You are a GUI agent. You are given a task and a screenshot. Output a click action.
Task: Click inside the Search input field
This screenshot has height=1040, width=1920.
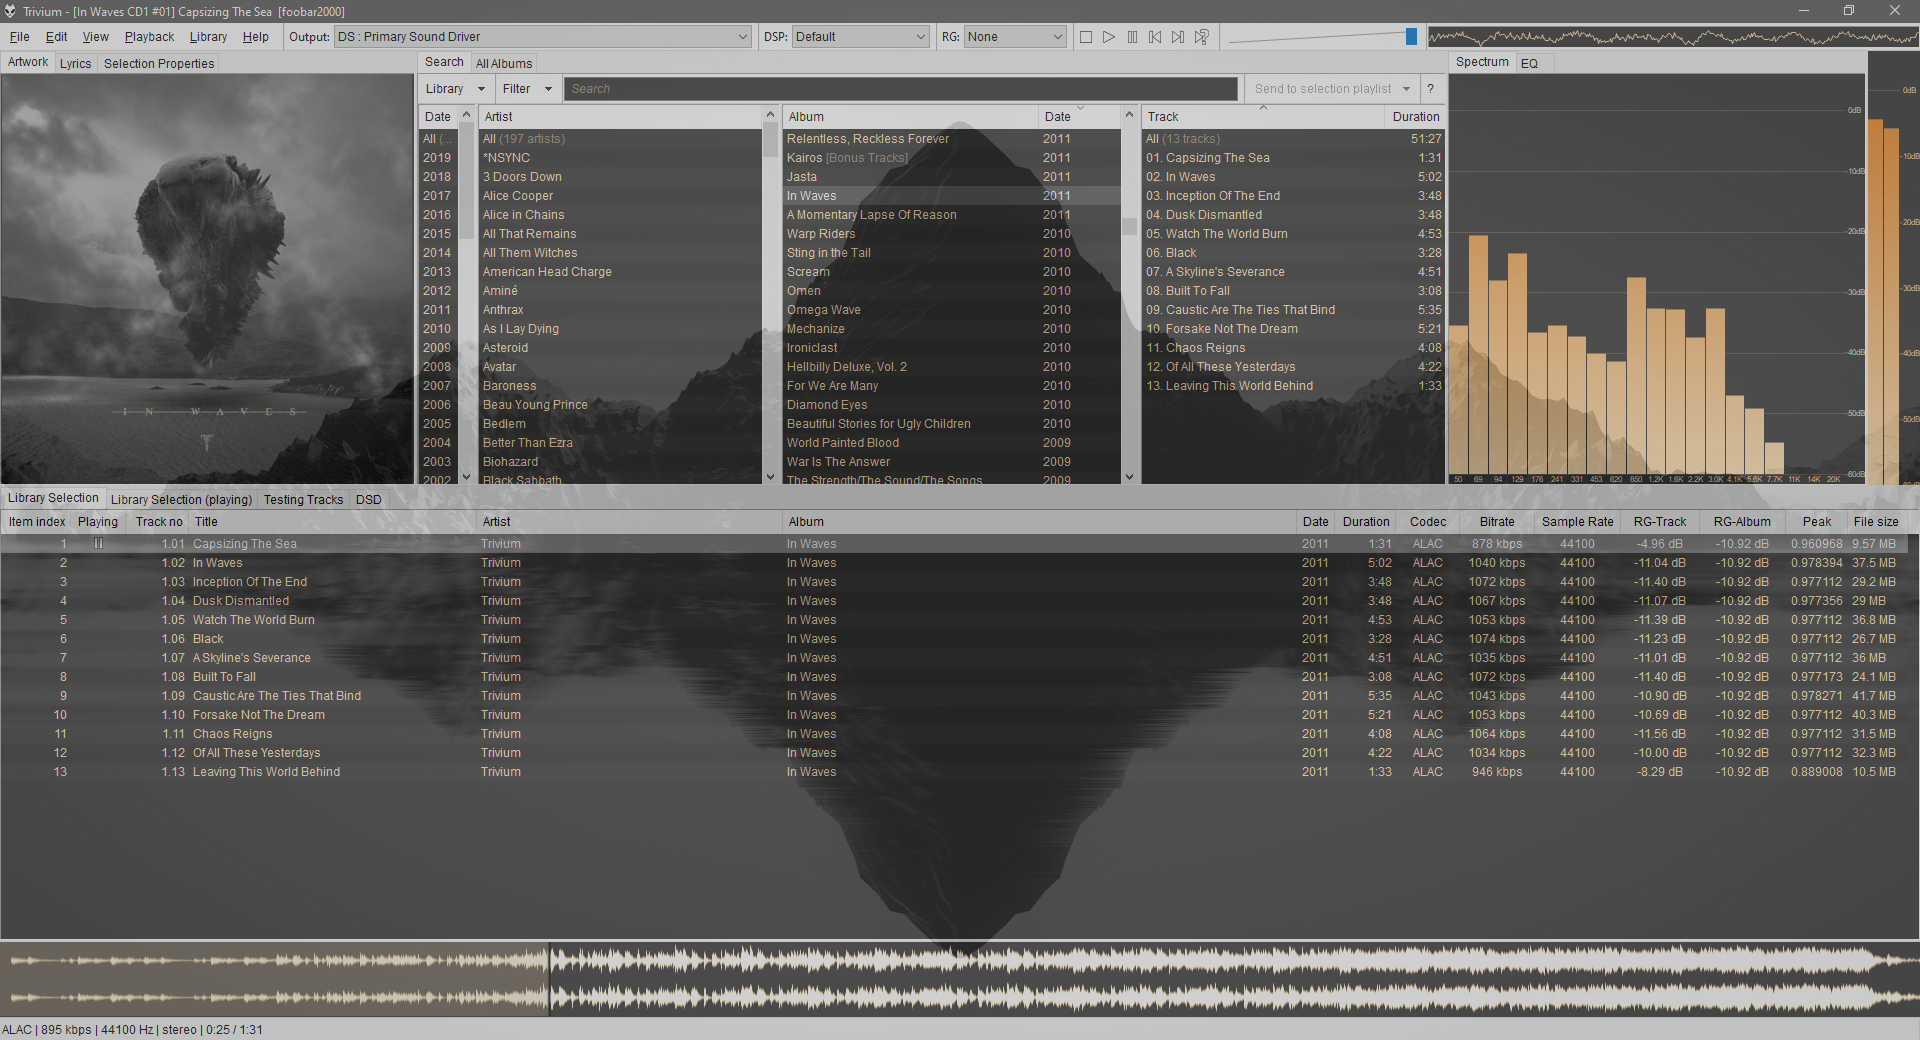[900, 88]
